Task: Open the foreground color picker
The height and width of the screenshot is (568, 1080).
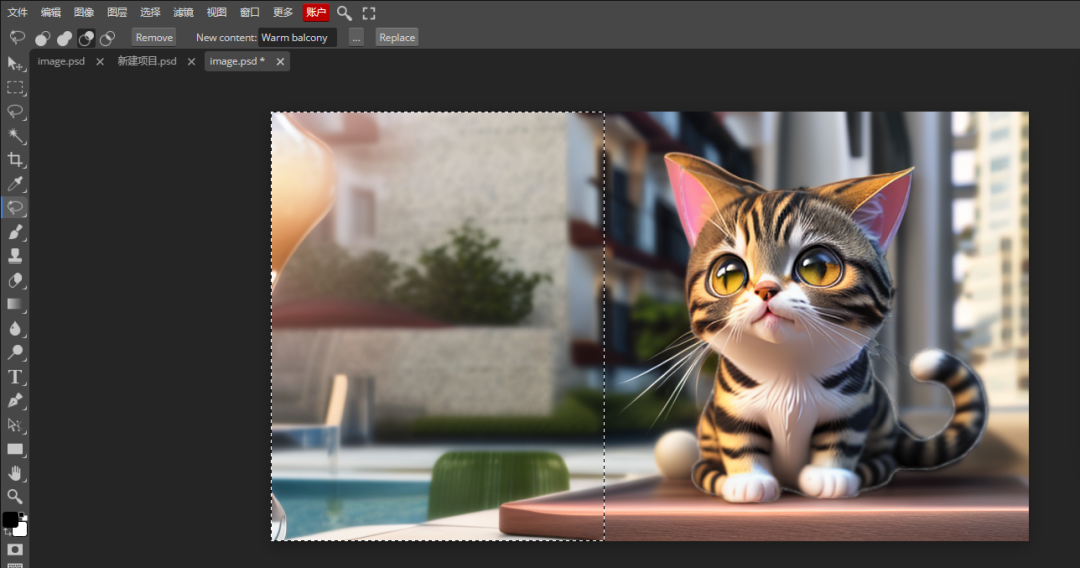Action: click(x=10, y=519)
